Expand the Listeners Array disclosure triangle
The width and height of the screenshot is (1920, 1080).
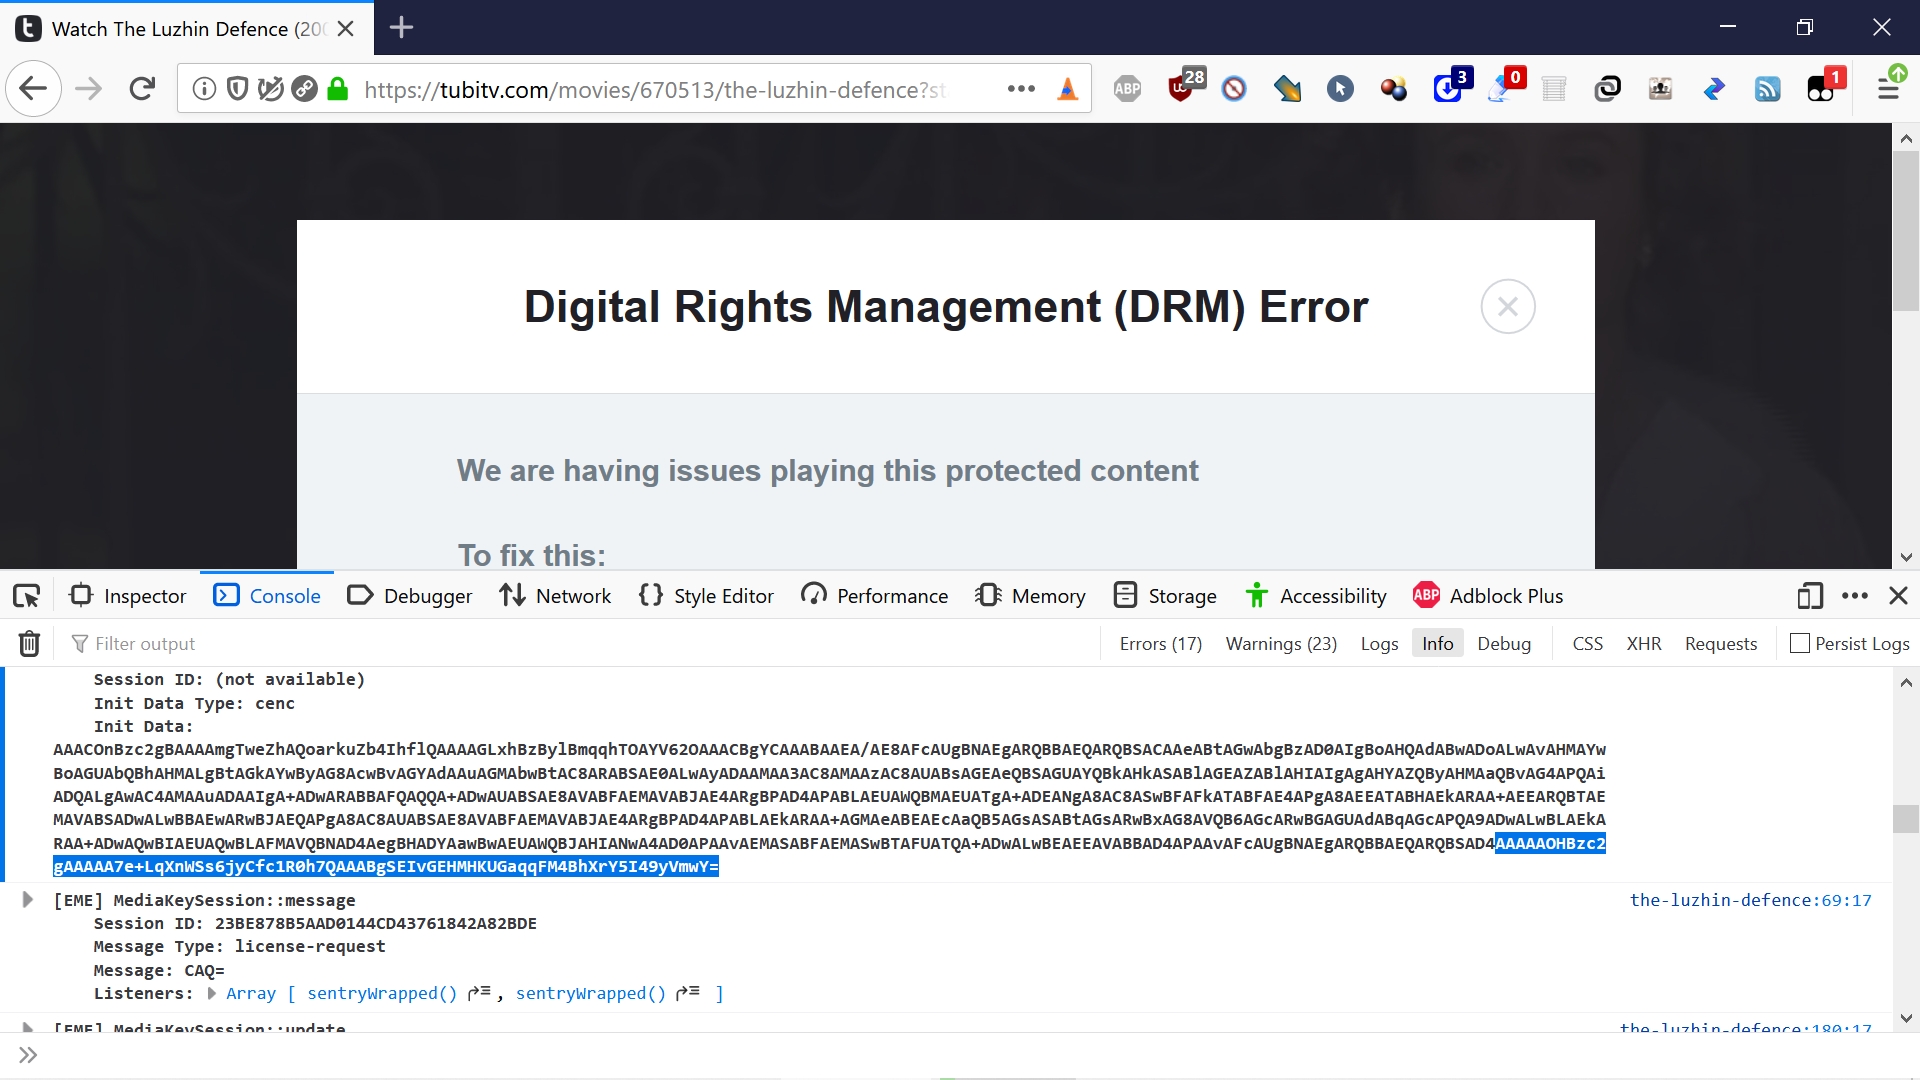tap(212, 994)
